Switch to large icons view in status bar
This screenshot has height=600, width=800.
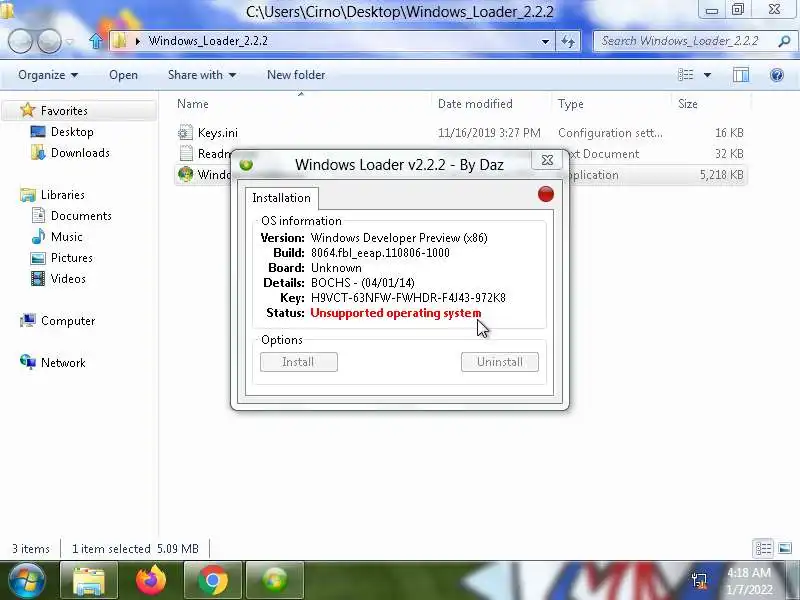click(x=785, y=548)
